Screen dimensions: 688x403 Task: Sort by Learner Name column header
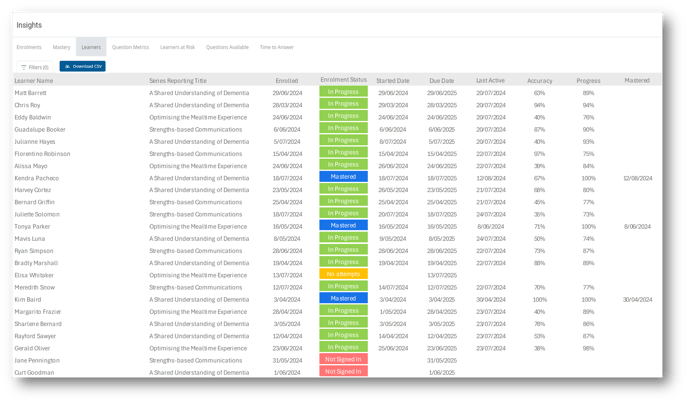click(x=34, y=80)
